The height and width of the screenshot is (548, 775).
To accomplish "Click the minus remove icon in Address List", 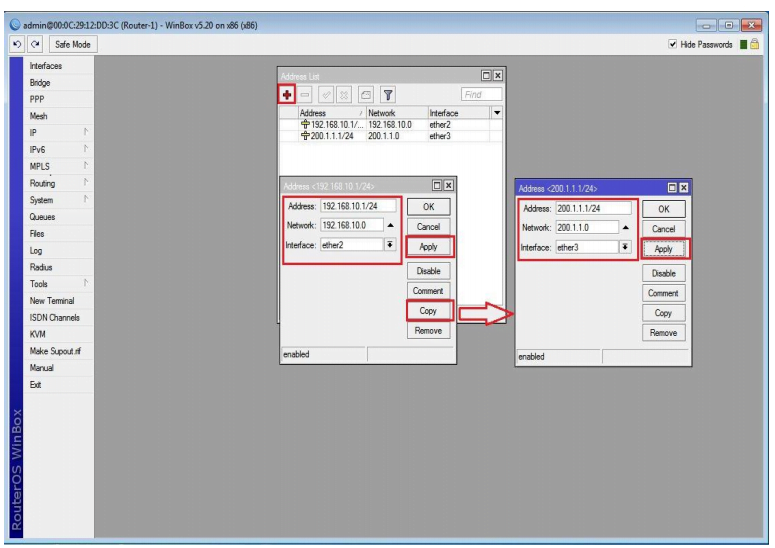I will tap(305, 94).
